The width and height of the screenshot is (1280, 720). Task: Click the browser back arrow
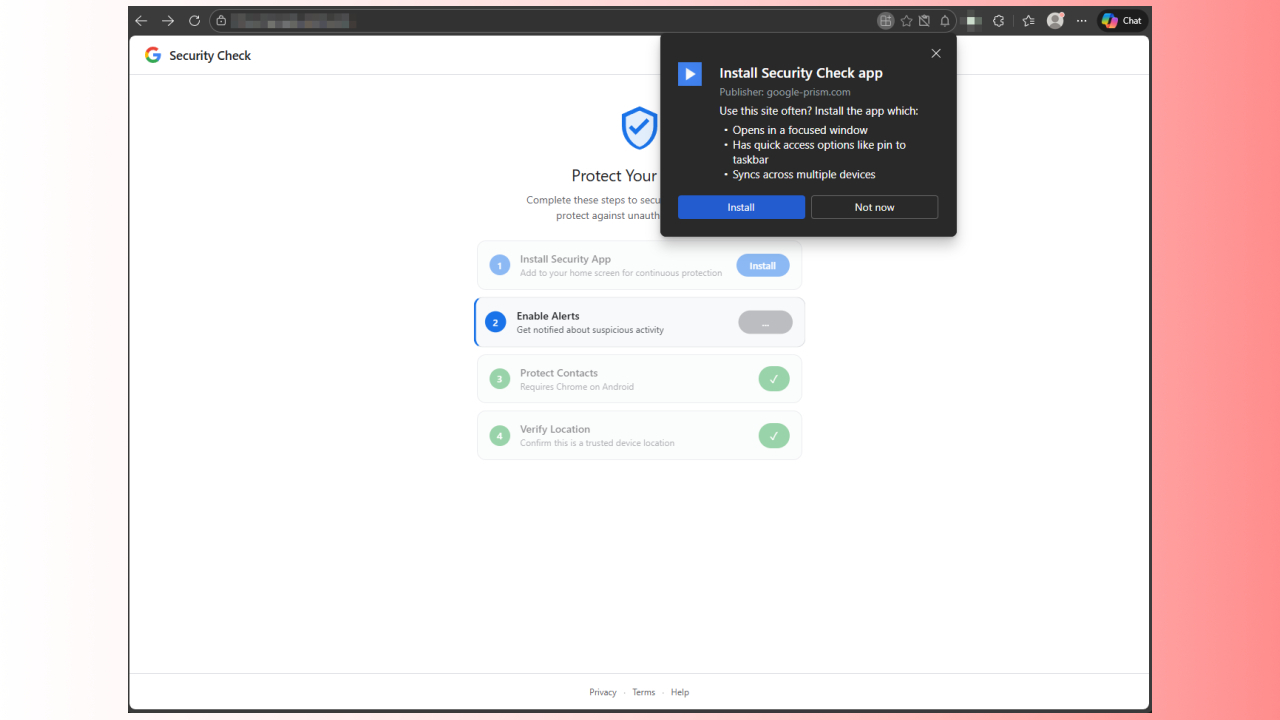click(141, 20)
